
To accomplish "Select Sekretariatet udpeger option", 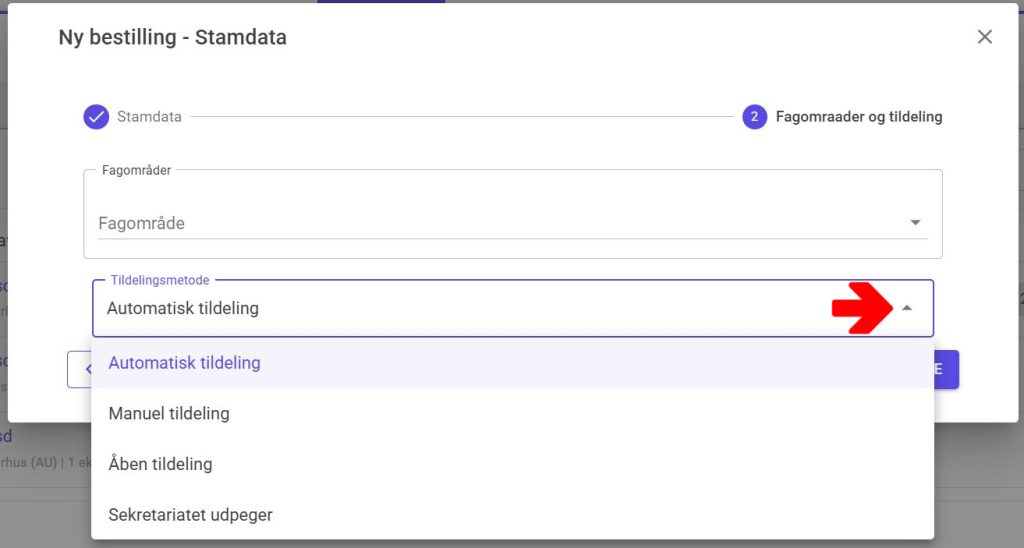I will click(190, 515).
